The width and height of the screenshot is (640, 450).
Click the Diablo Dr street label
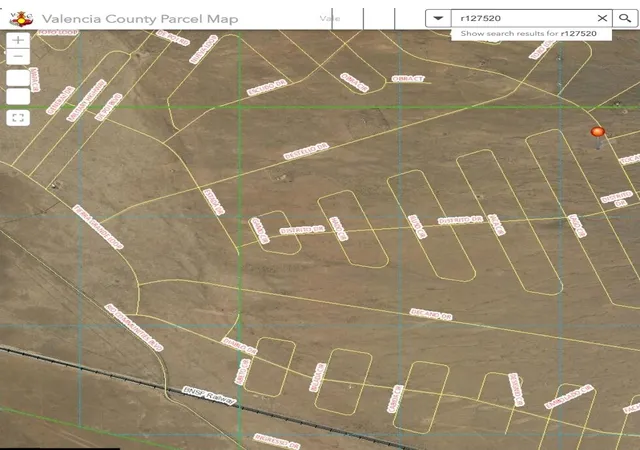[x=239, y=346]
